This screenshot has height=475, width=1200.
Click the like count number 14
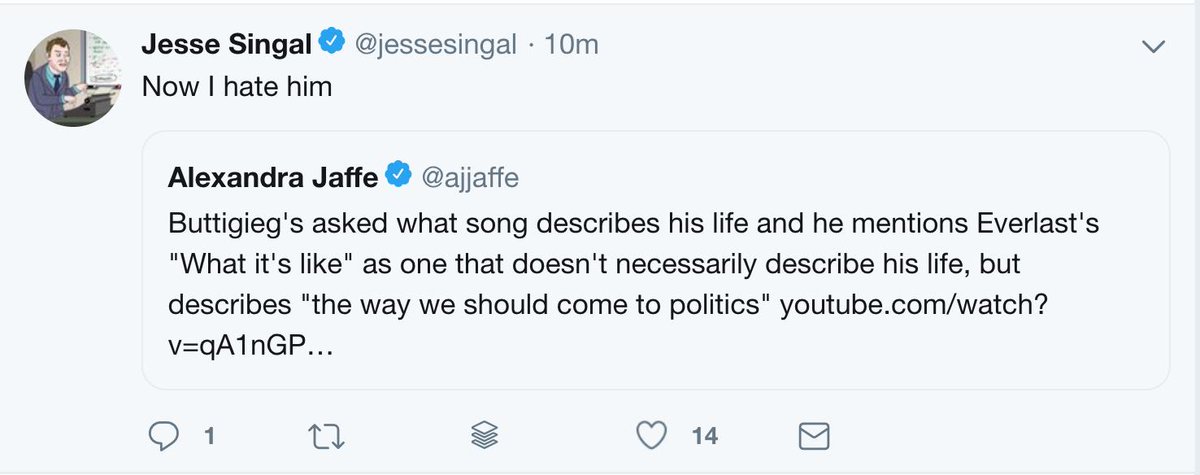click(704, 436)
